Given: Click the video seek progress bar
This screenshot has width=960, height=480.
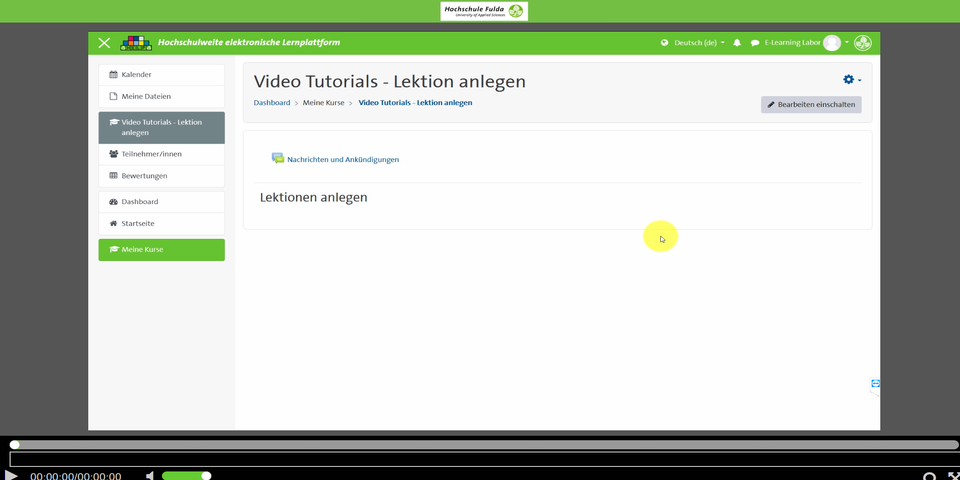Looking at the screenshot, I should [485, 444].
